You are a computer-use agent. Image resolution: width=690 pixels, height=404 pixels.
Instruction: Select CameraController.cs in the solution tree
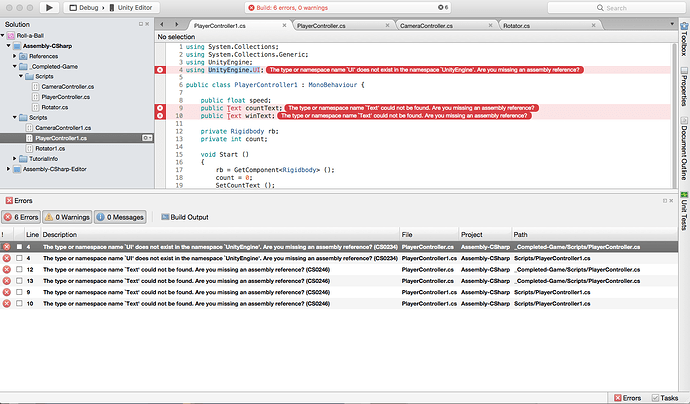(68, 87)
